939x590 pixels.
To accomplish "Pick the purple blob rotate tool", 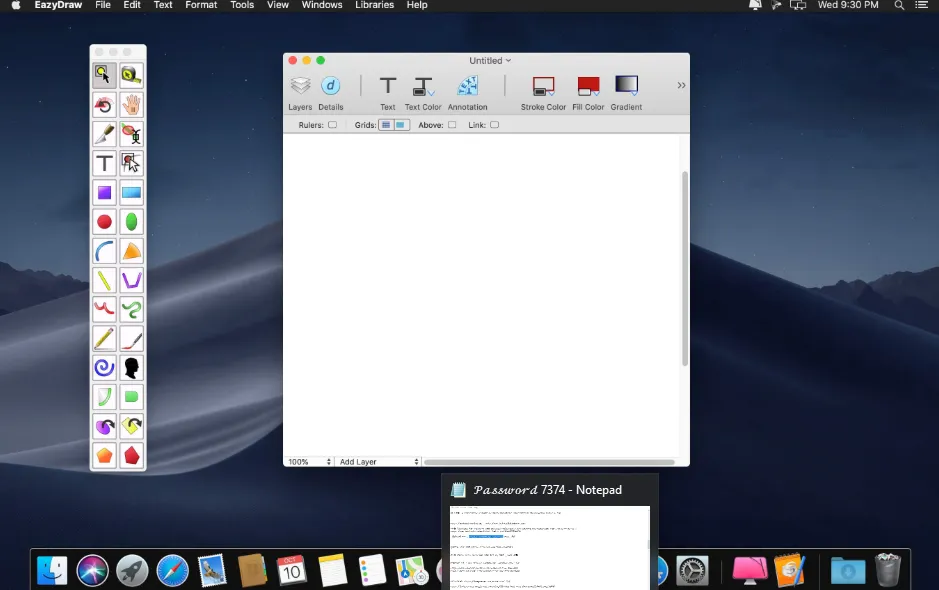I will tap(104, 426).
